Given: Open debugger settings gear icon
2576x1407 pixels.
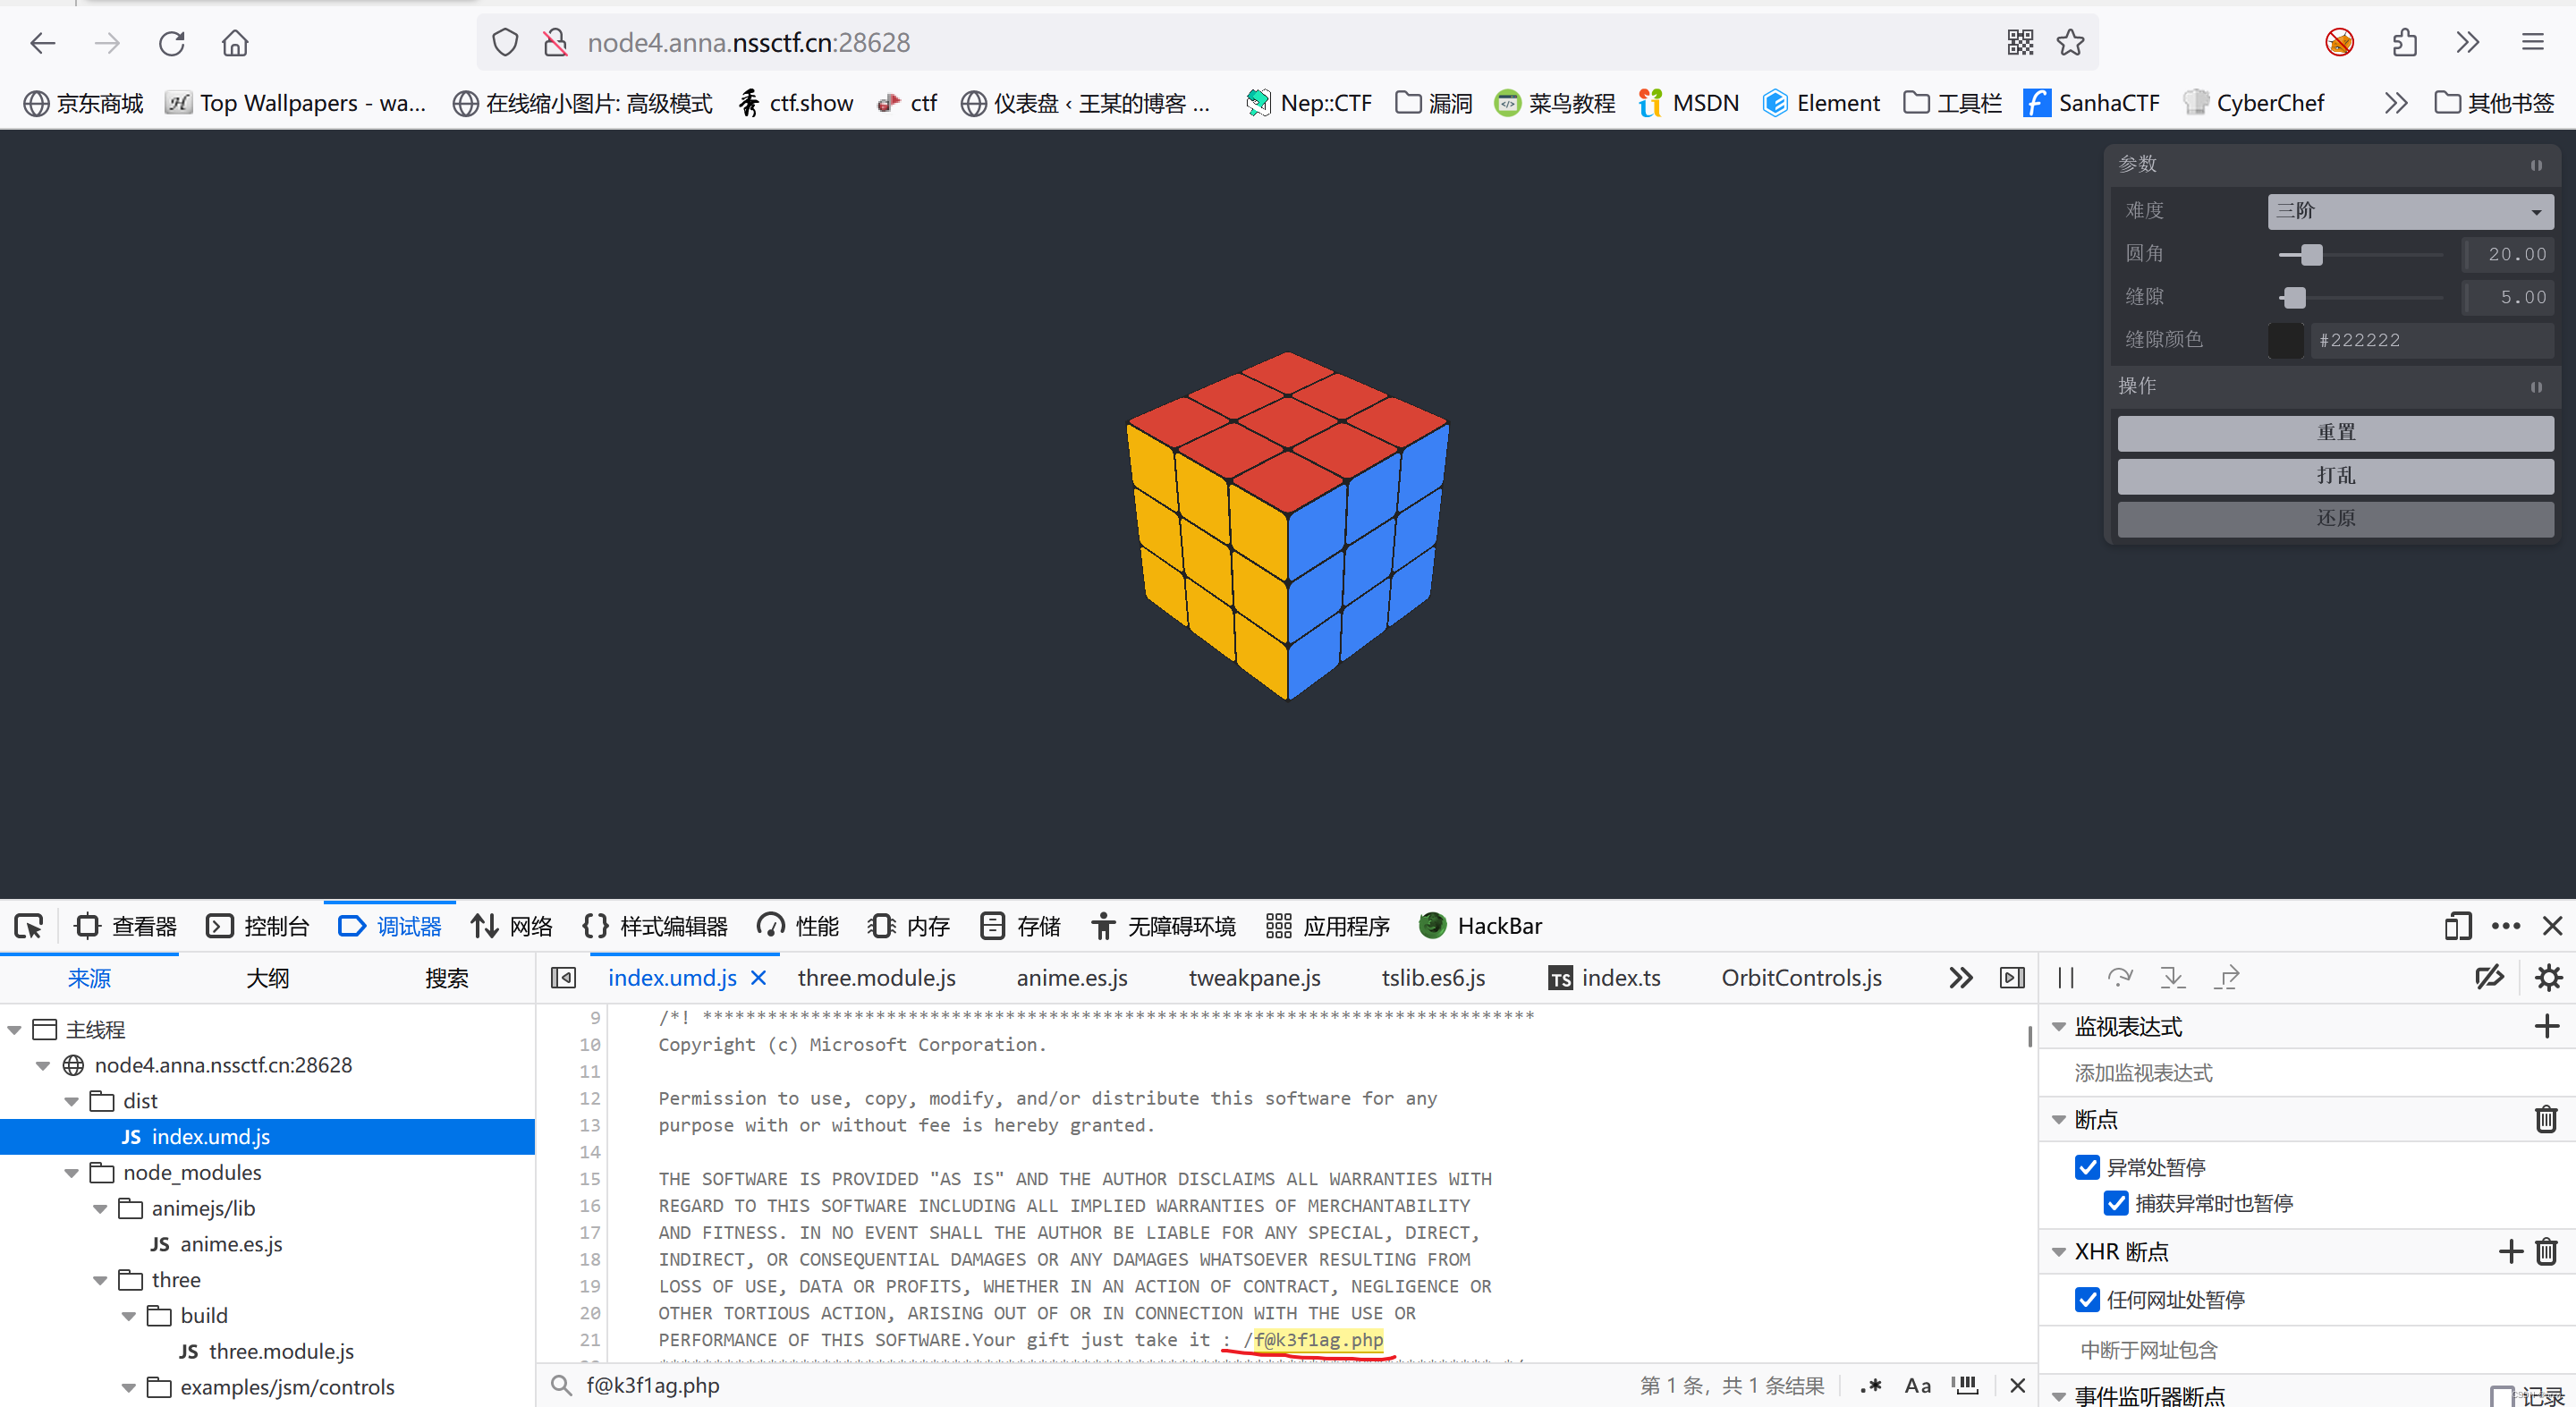Looking at the screenshot, I should click(x=2549, y=977).
